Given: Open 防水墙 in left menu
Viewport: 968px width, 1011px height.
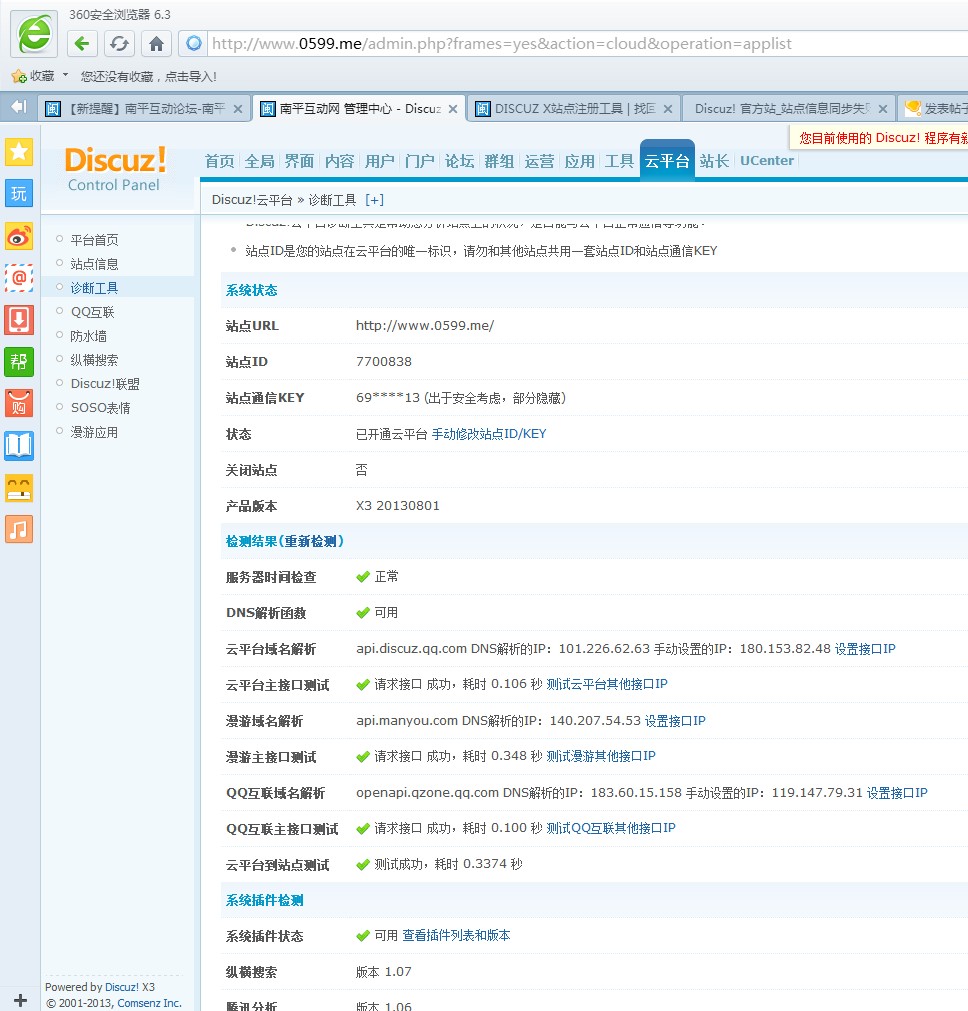Looking at the screenshot, I should pyautogui.click(x=88, y=336).
